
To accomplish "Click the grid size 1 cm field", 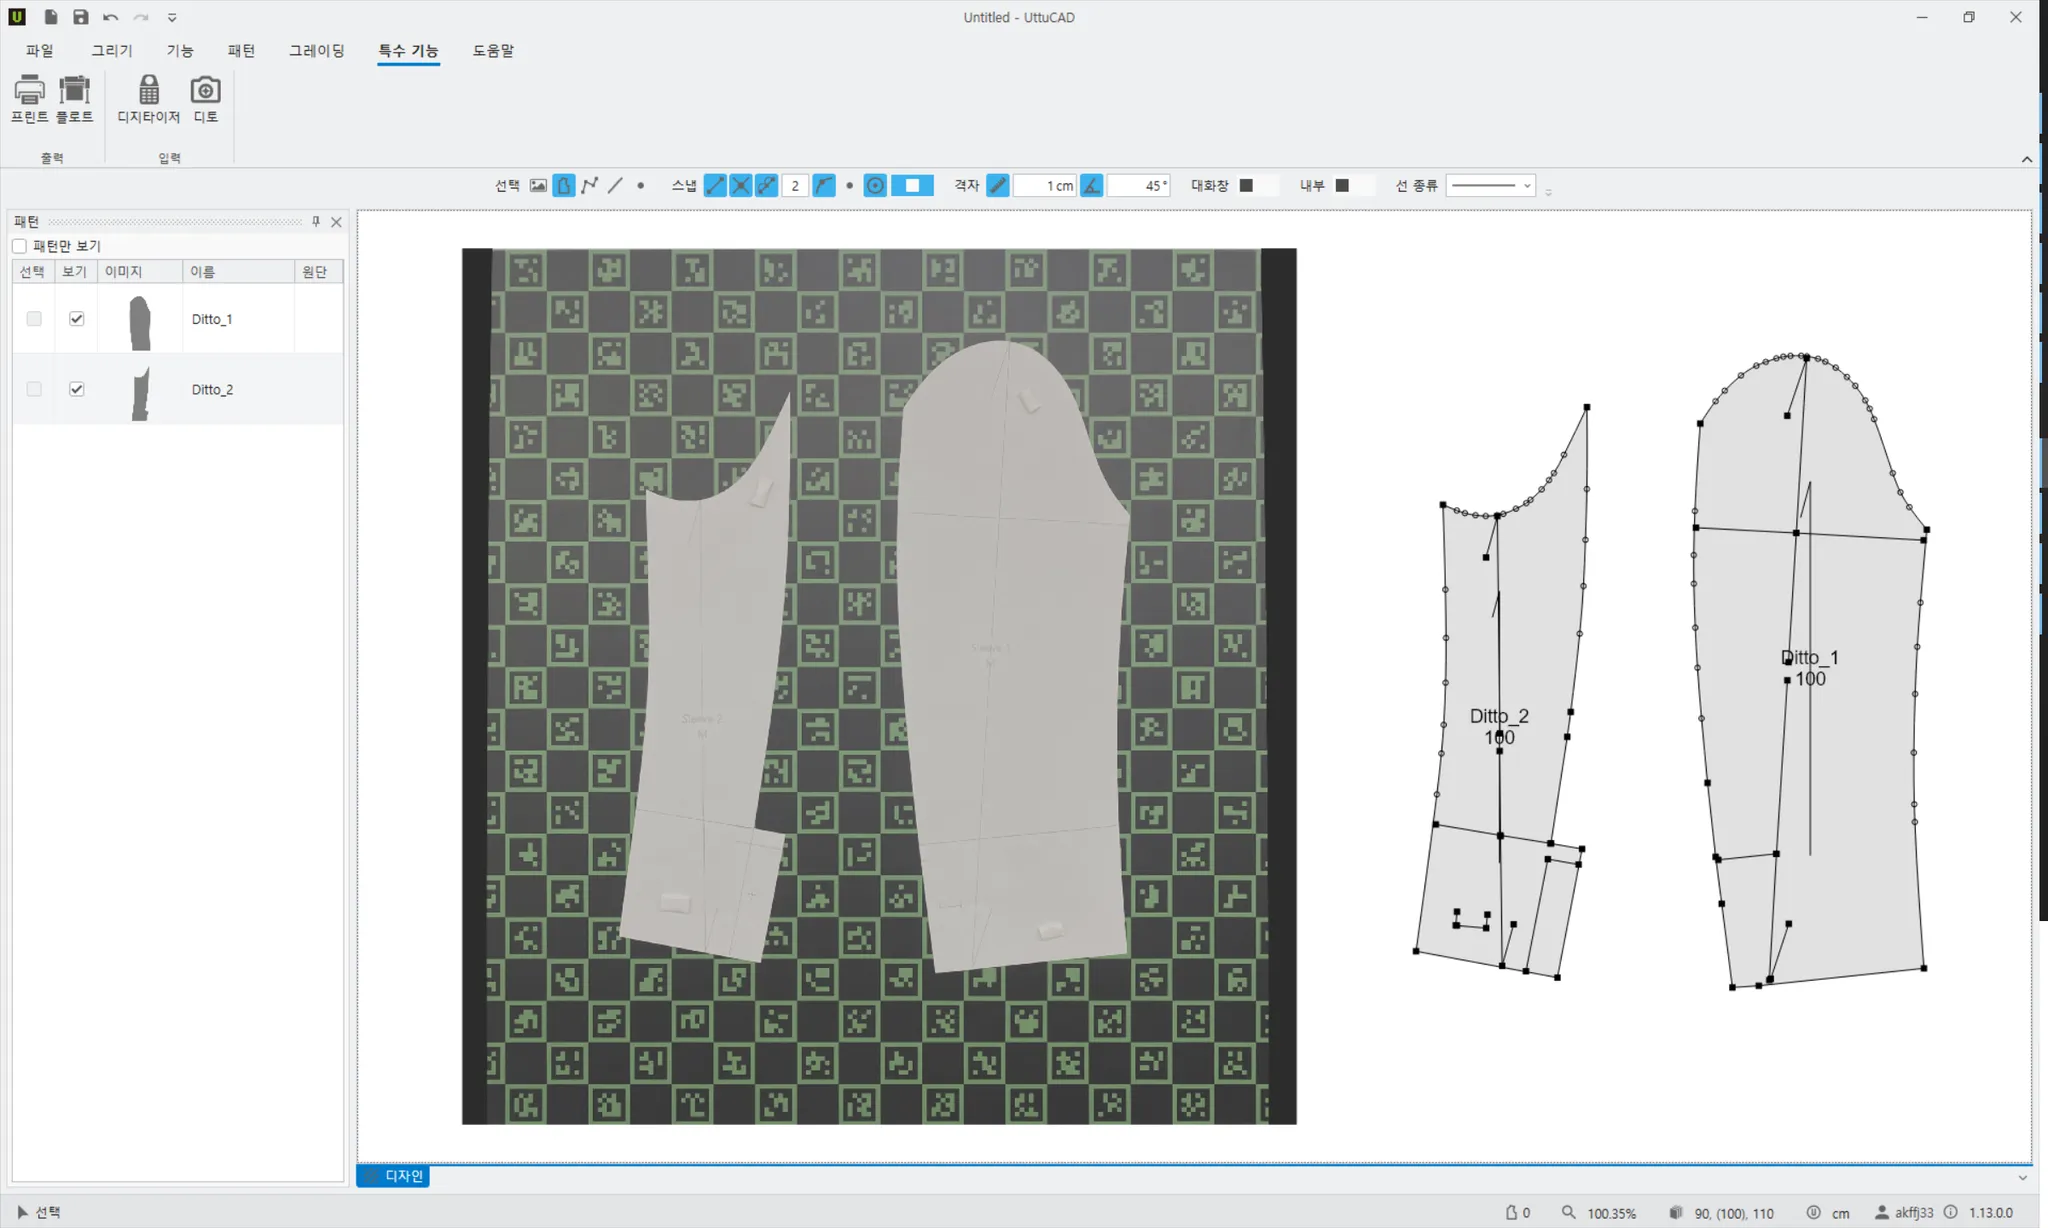I will [x=1045, y=186].
